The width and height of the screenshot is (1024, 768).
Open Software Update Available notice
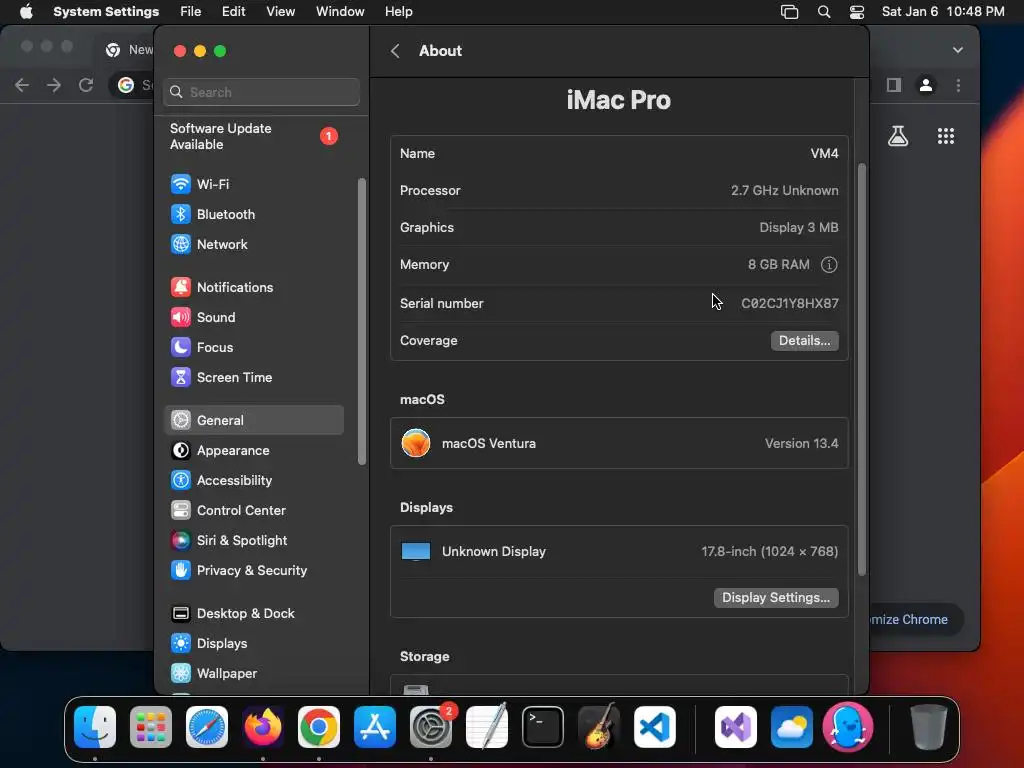pyautogui.click(x=254, y=136)
